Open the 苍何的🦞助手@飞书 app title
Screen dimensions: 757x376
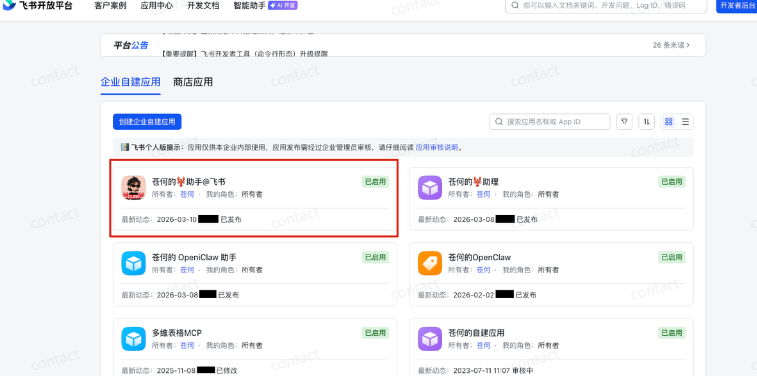[189, 182]
